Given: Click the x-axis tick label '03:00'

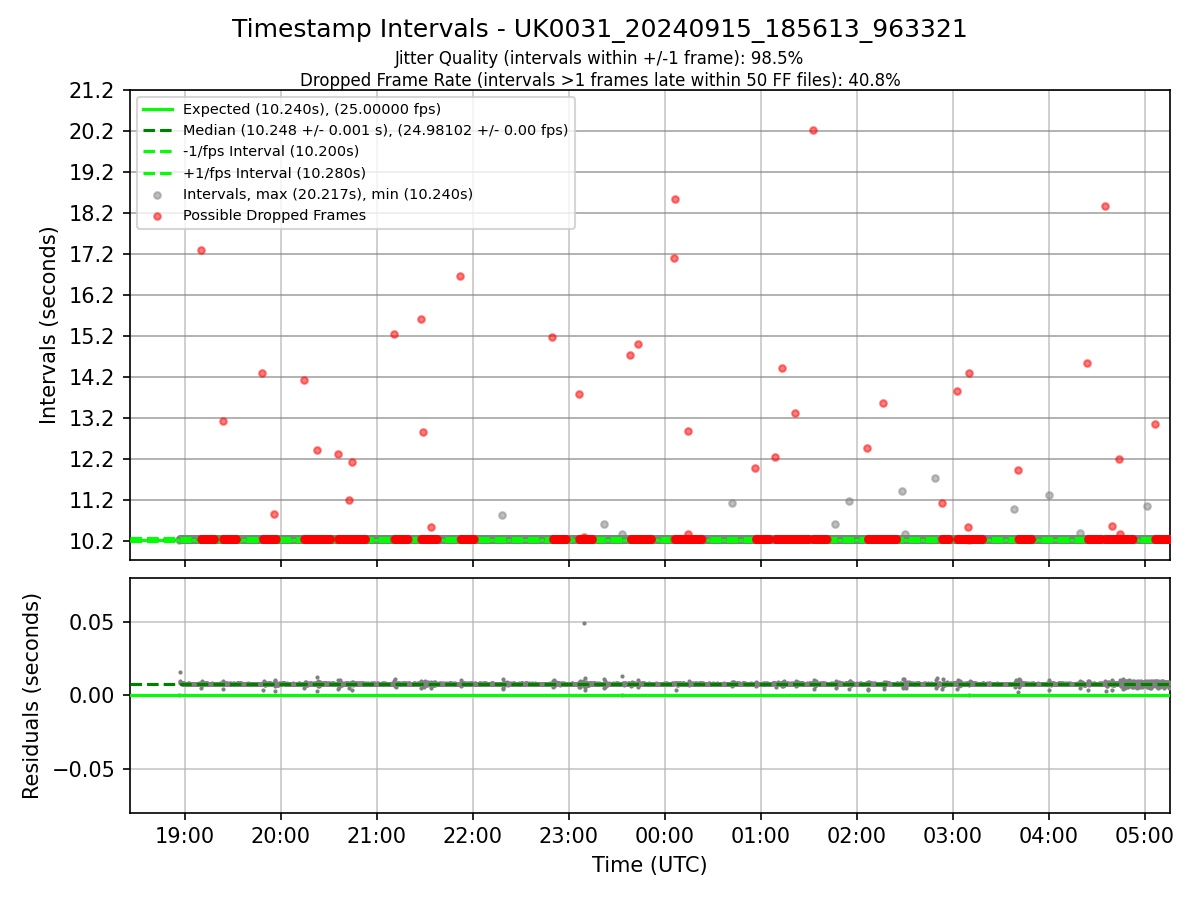Looking at the screenshot, I should point(952,835).
